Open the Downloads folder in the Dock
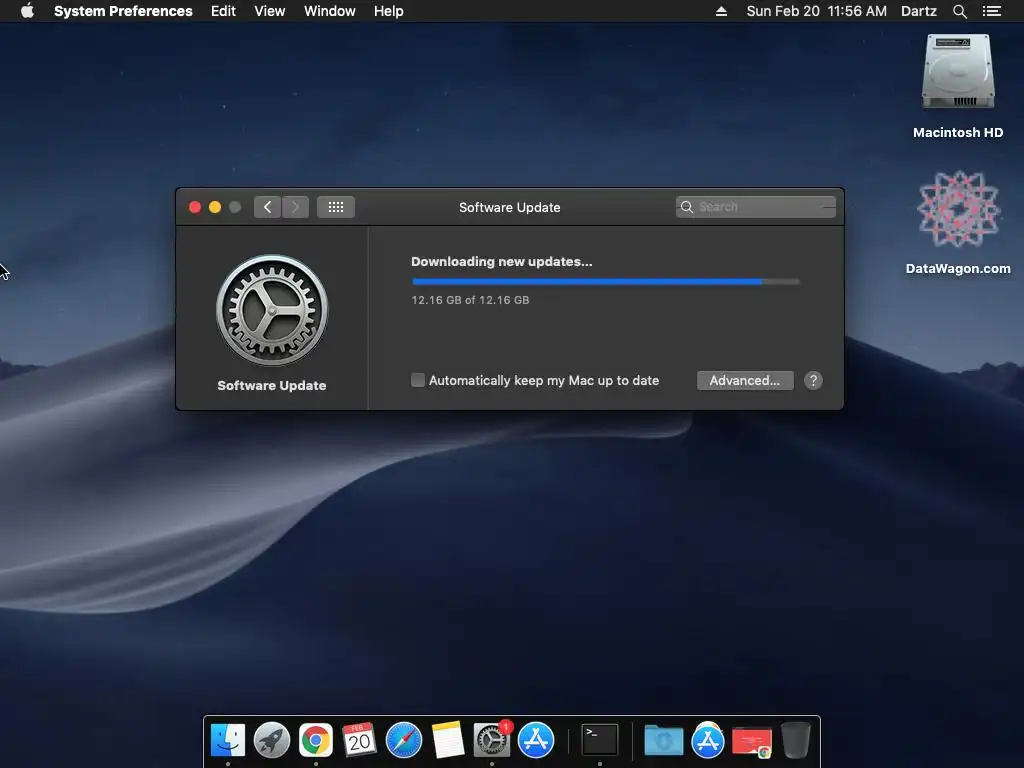This screenshot has height=768, width=1024. point(664,740)
